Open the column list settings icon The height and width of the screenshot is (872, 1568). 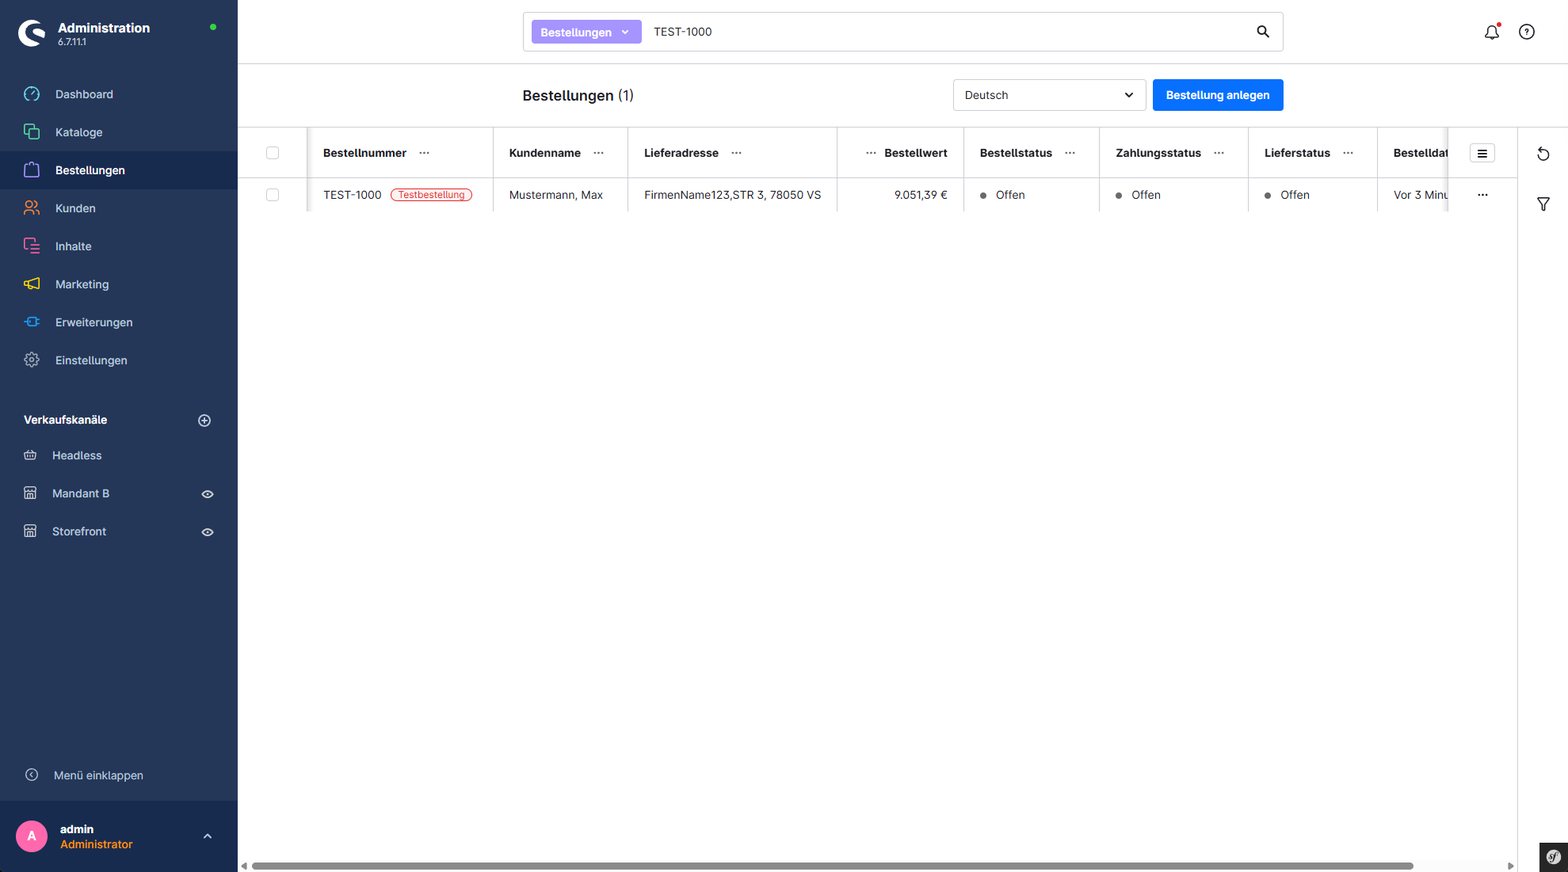tap(1482, 153)
